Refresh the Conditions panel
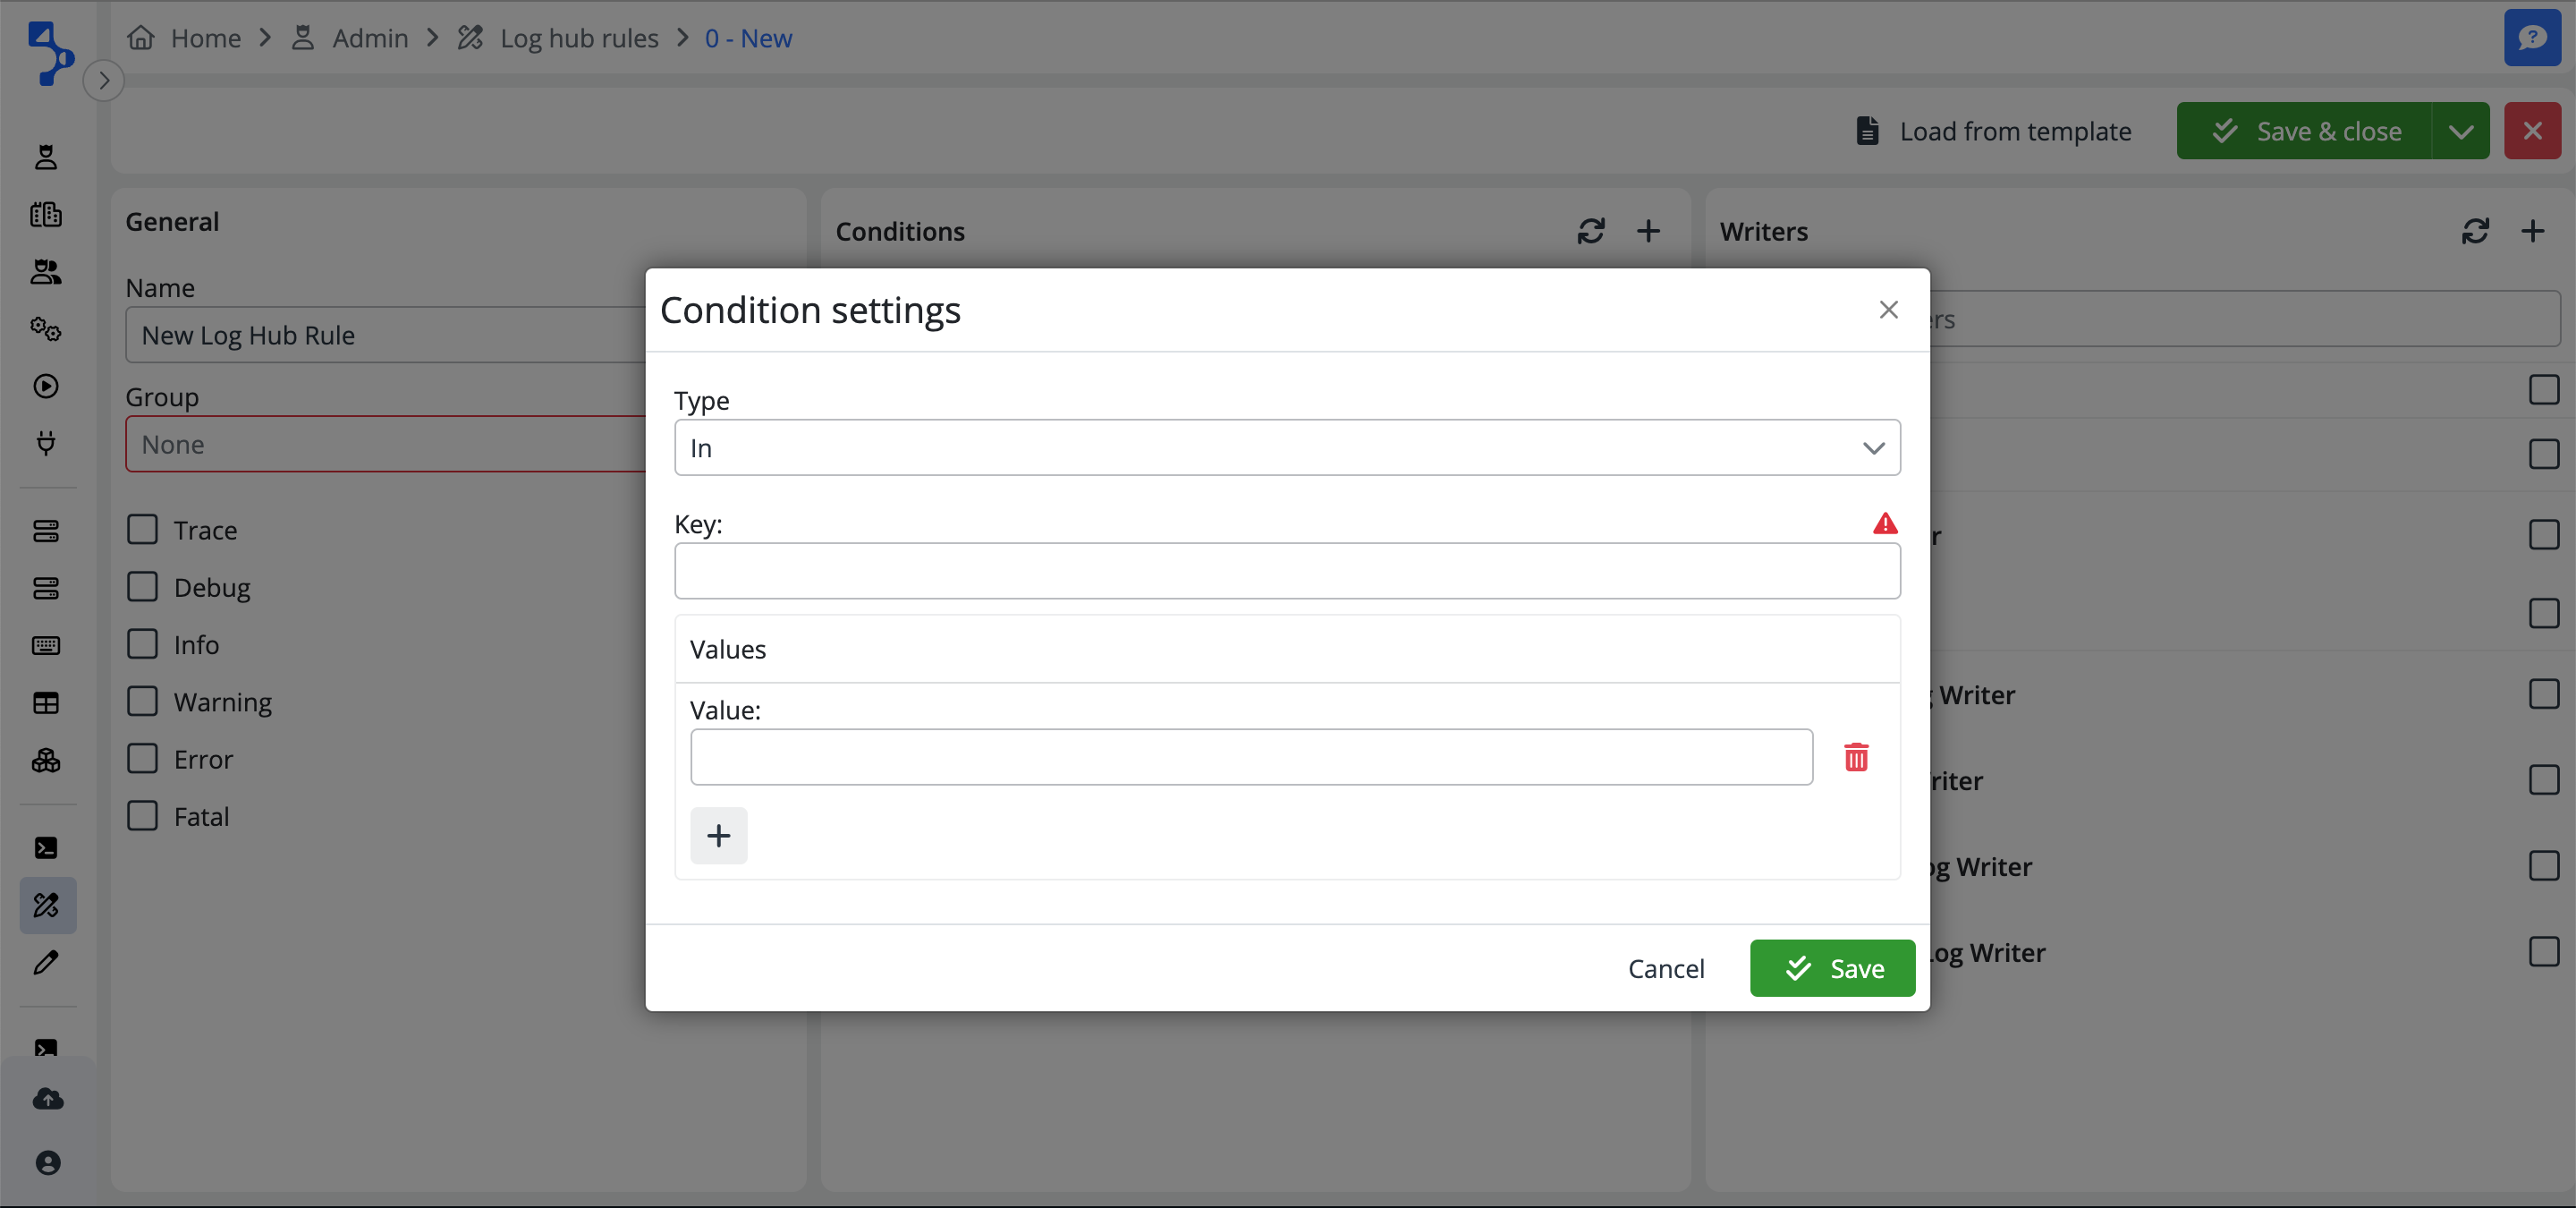Screen dimensions: 2576x1208 1591,231
